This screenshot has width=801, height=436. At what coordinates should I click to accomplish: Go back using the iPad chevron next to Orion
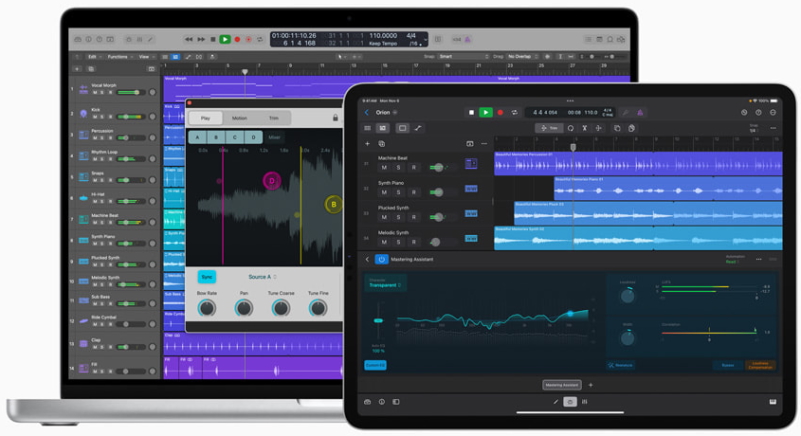(x=366, y=112)
